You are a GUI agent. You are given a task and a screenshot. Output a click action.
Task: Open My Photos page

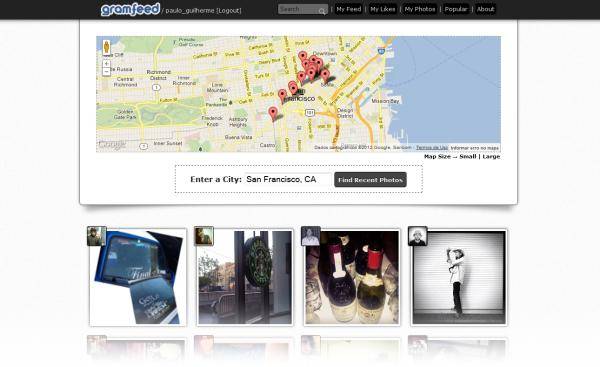pos(420,9)
